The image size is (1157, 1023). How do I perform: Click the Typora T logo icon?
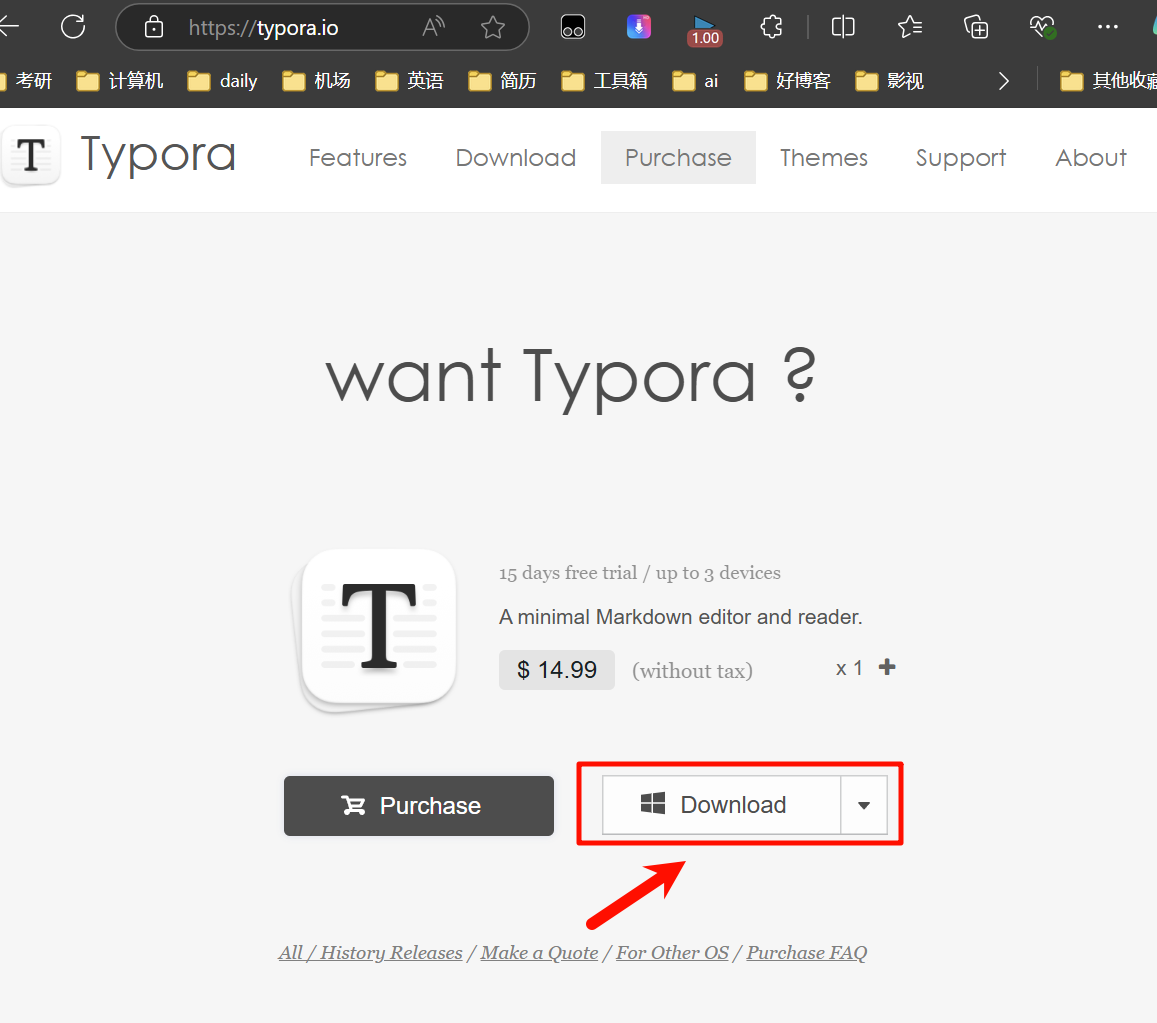point(30,156)
